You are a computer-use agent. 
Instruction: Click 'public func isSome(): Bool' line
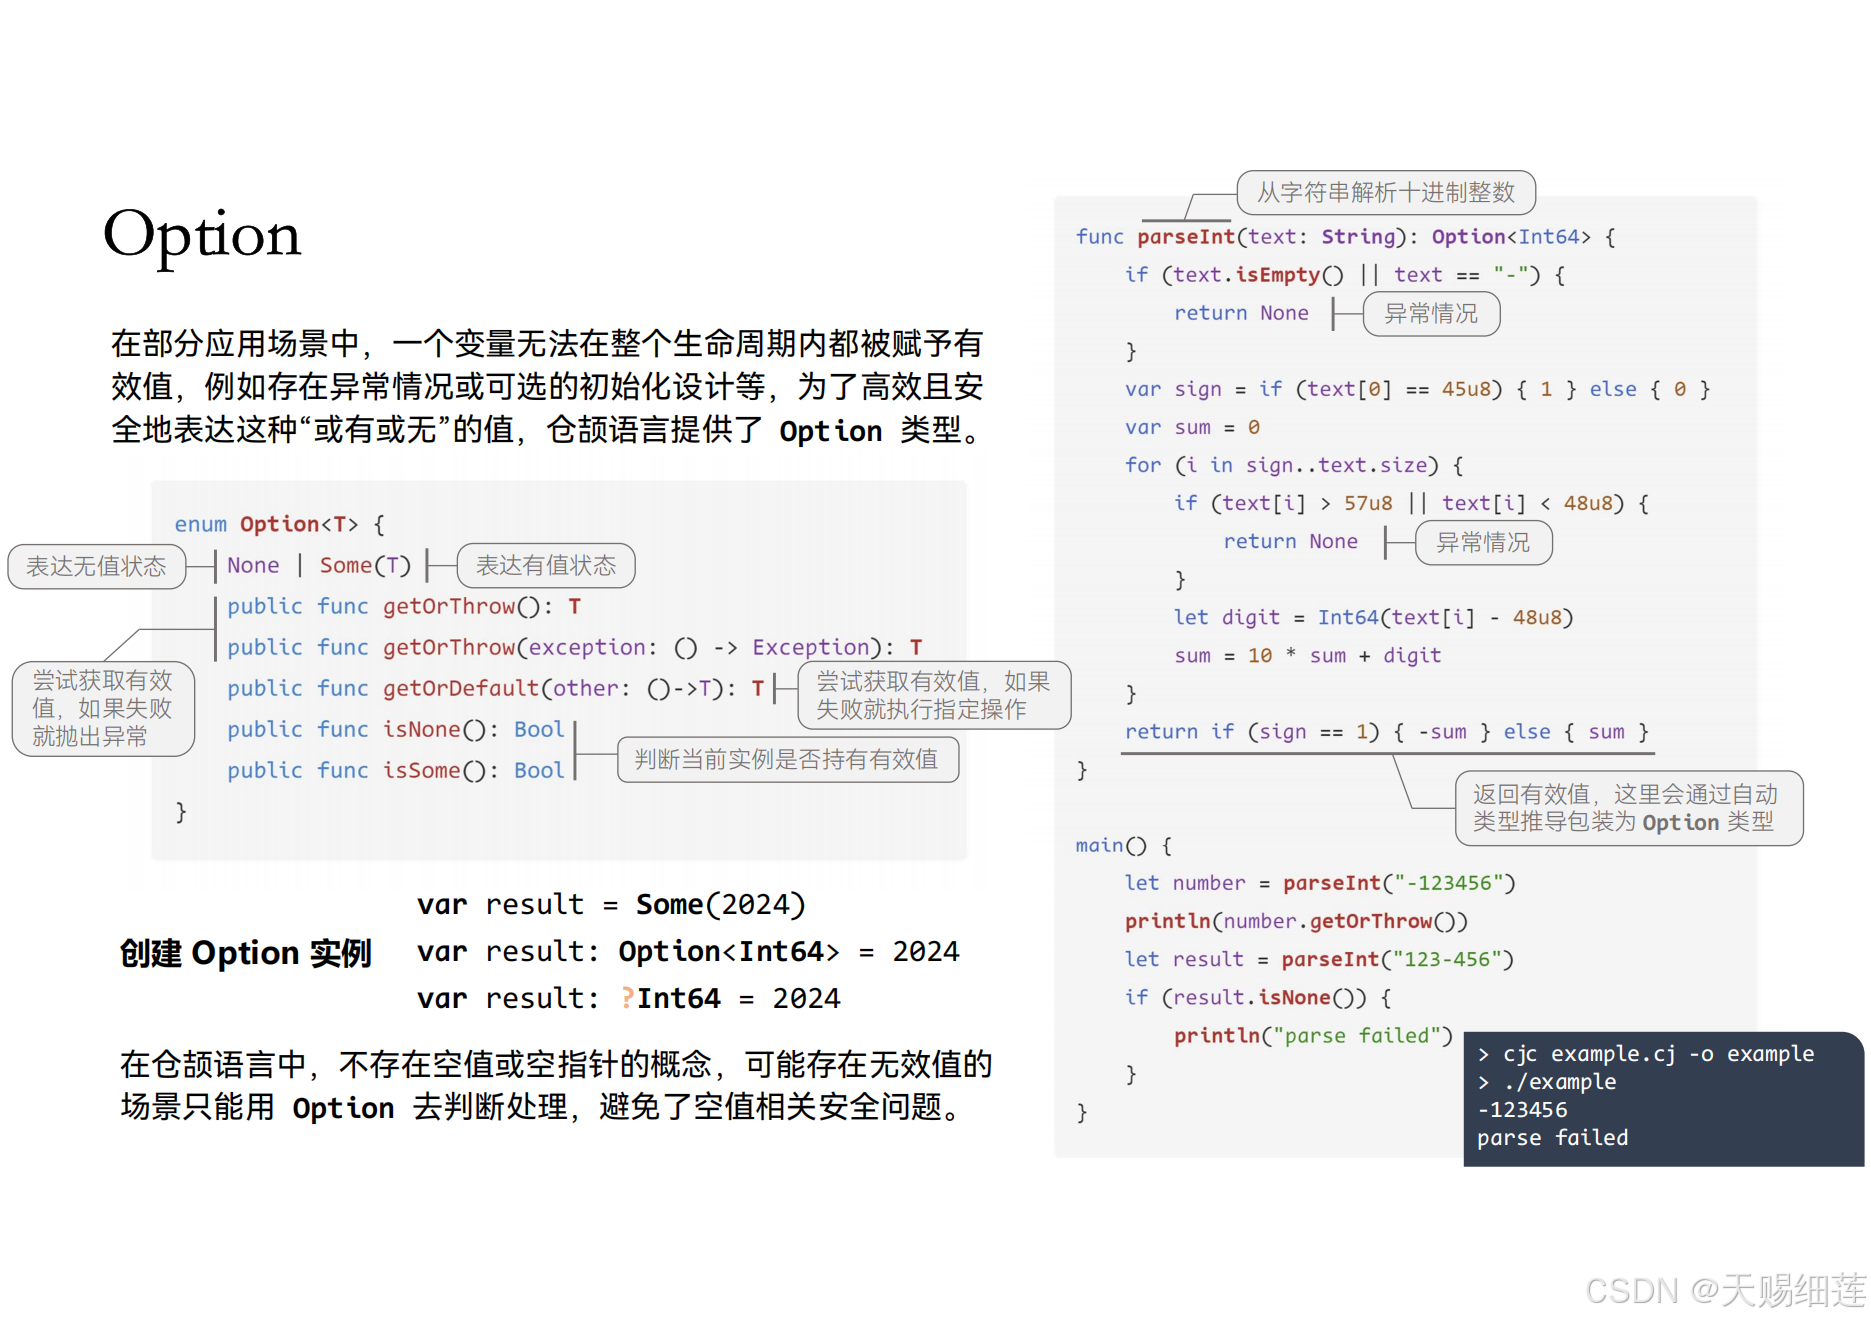pyautogui.click(x=396, y=770)
